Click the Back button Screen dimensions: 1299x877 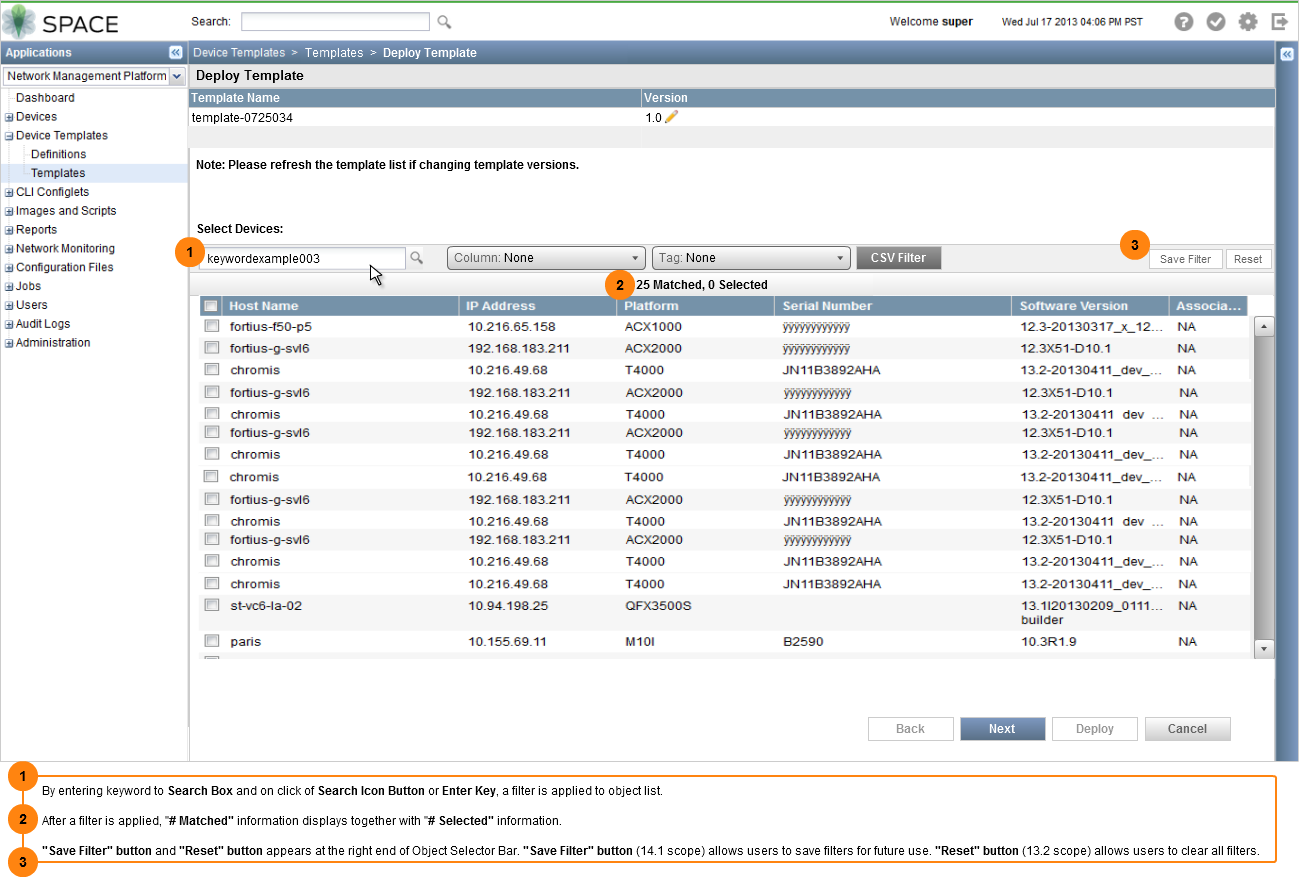[x=910, y=729]
